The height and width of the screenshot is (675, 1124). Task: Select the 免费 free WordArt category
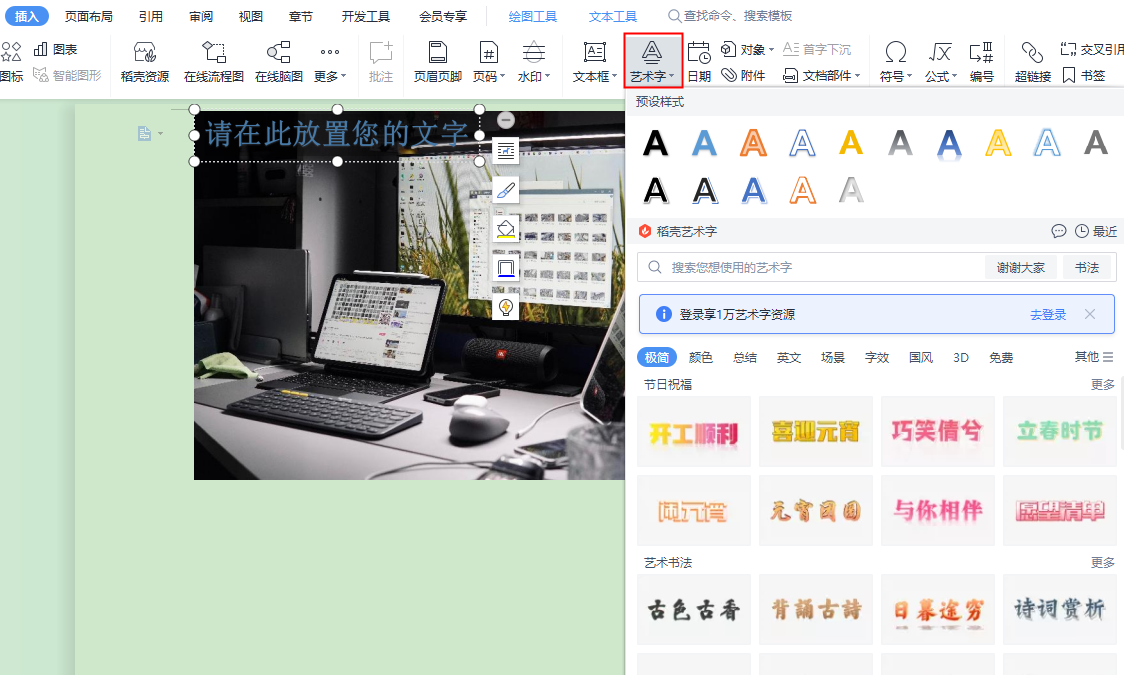pyautogui.click(x=1001, y=358)
